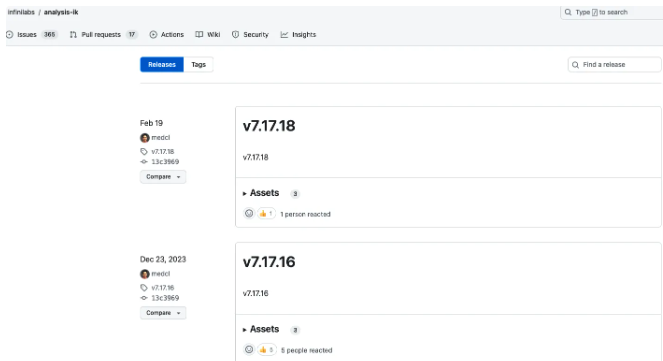Click the Dec 23, 2023 release date
This screenshot has width=663, height=361.
[x=163, y=259]
